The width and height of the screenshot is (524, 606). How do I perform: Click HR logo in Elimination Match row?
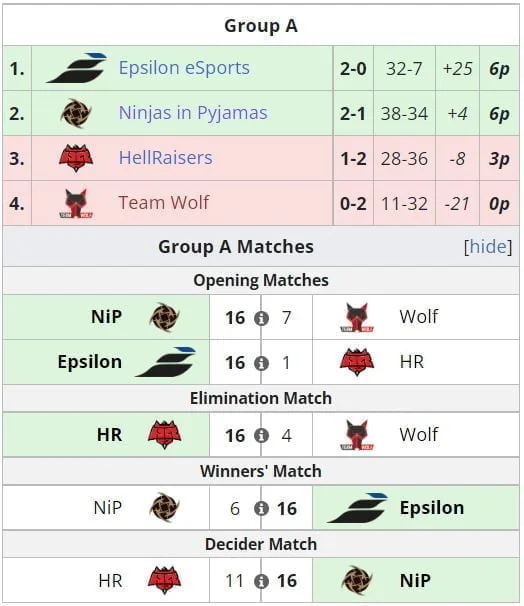[165, 435]
